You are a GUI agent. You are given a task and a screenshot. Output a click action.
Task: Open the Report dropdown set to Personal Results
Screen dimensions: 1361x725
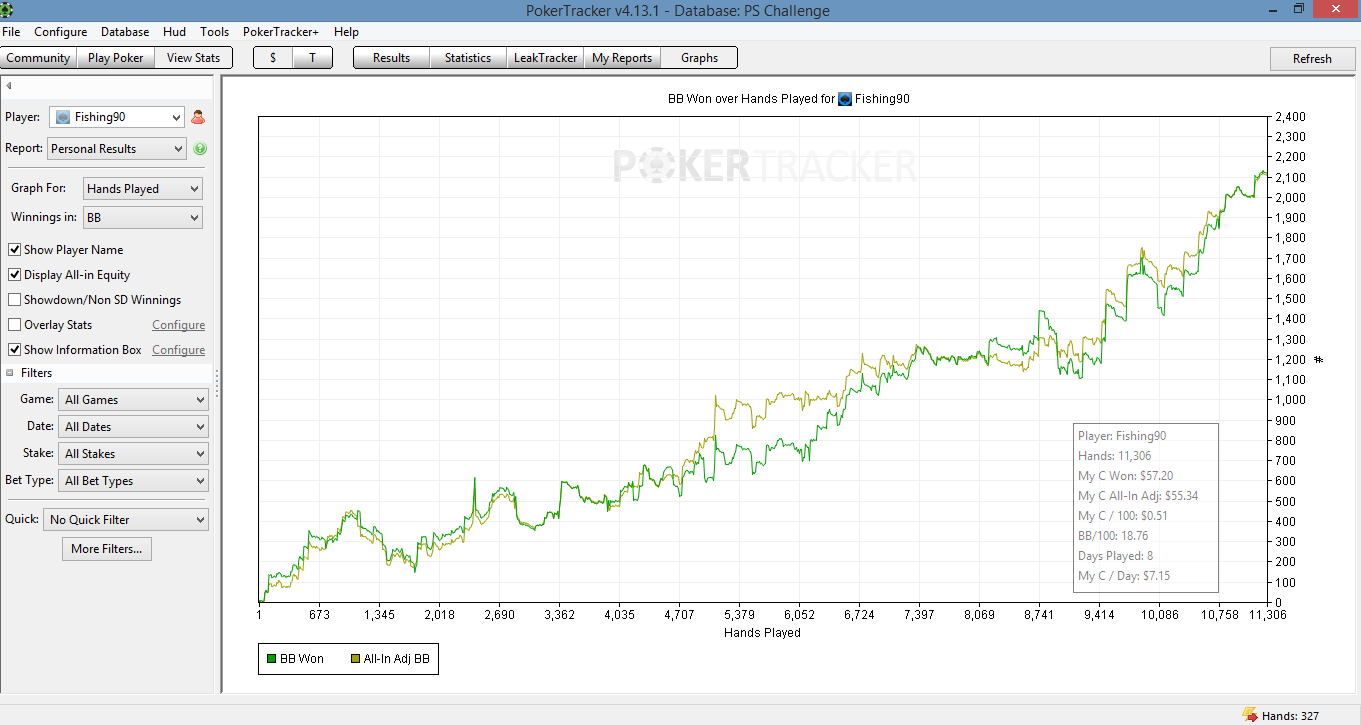click(x=117, y=149)
